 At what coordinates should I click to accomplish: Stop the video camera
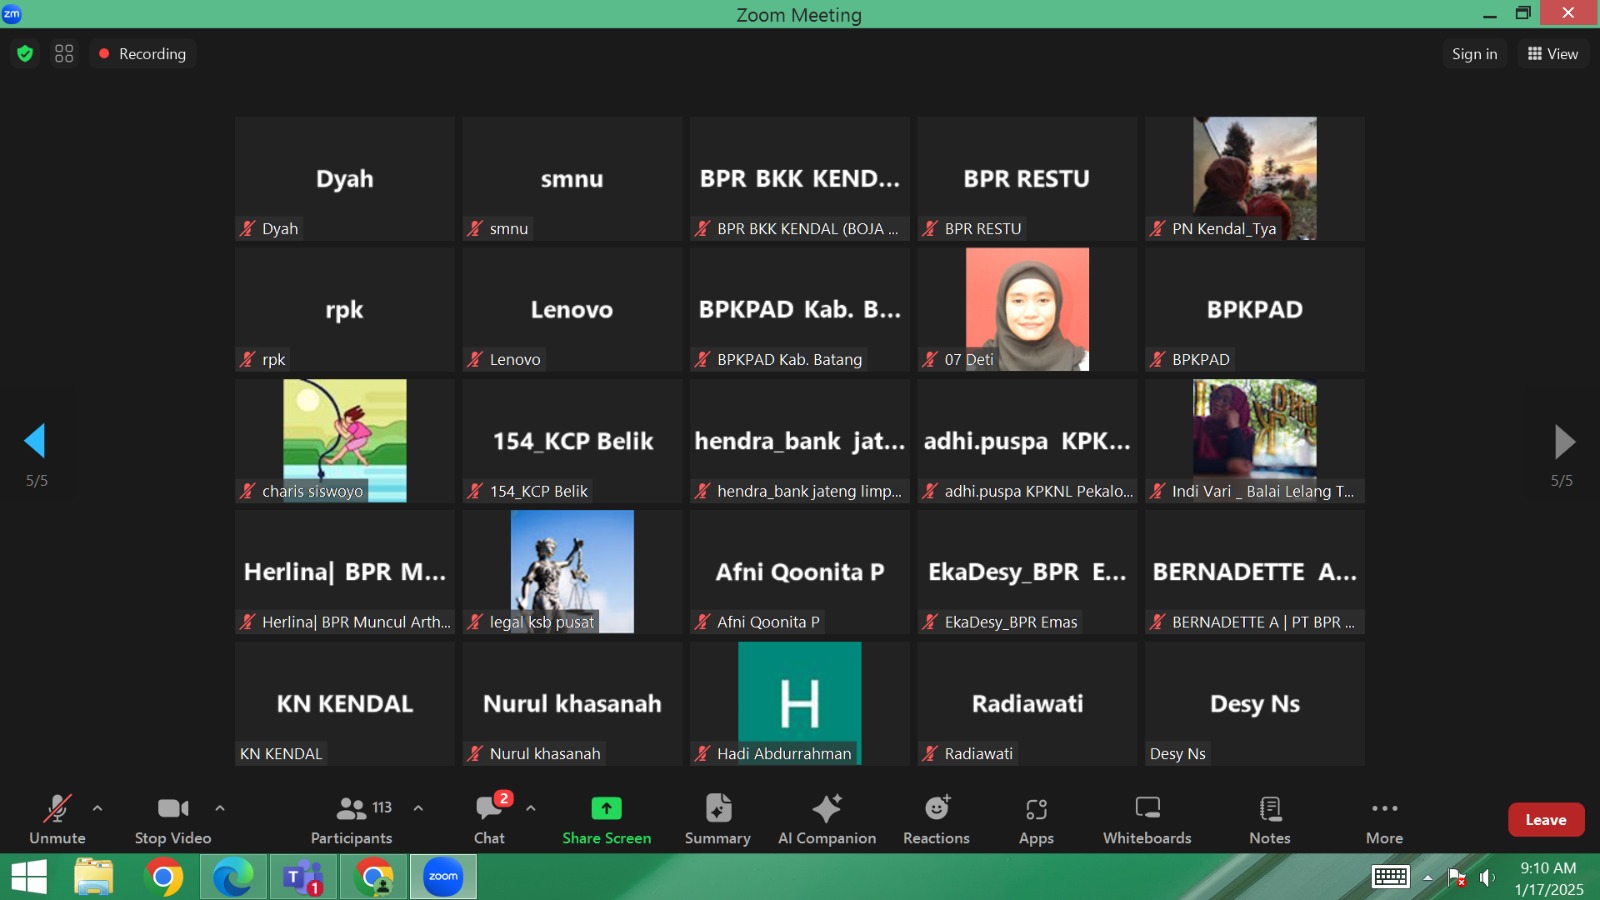coord(173,819)
